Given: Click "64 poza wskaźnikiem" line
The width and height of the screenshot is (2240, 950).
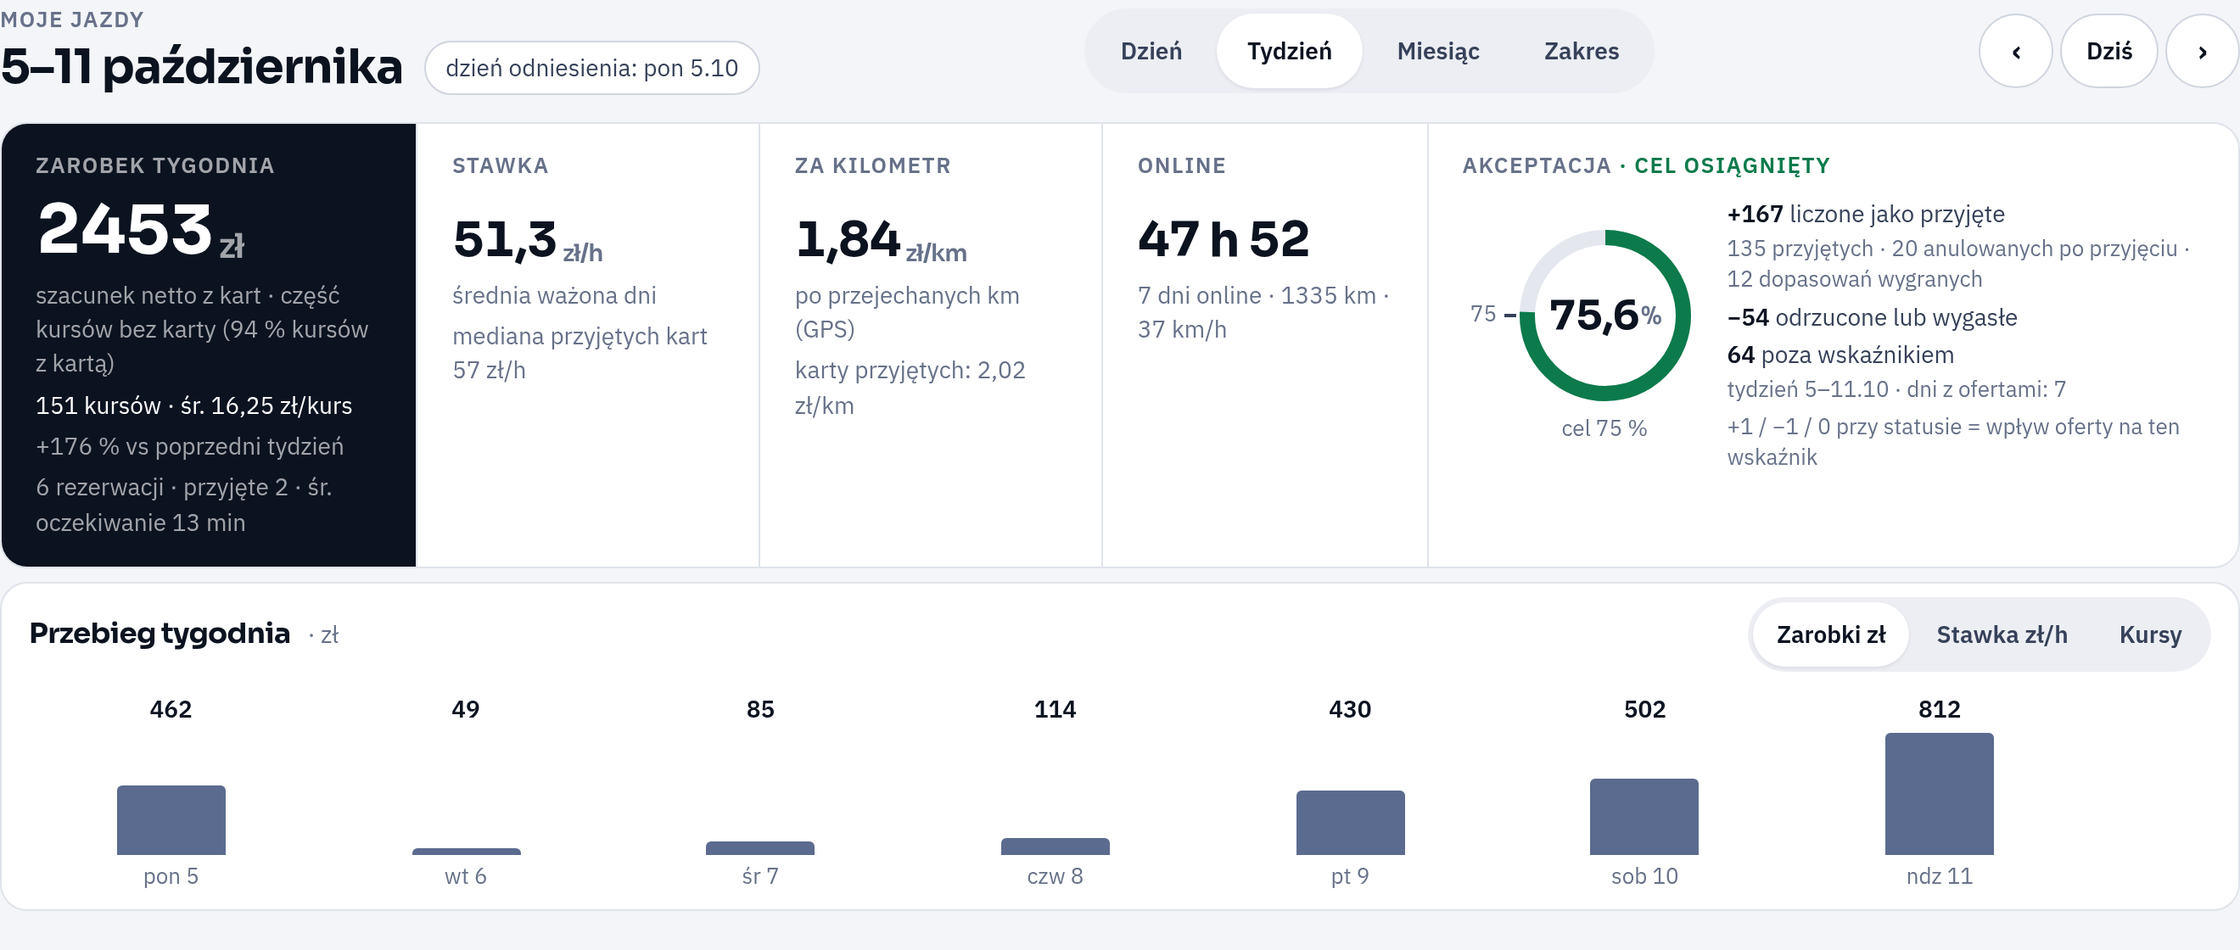Looking at the screenshot, I should point(1840,355).
